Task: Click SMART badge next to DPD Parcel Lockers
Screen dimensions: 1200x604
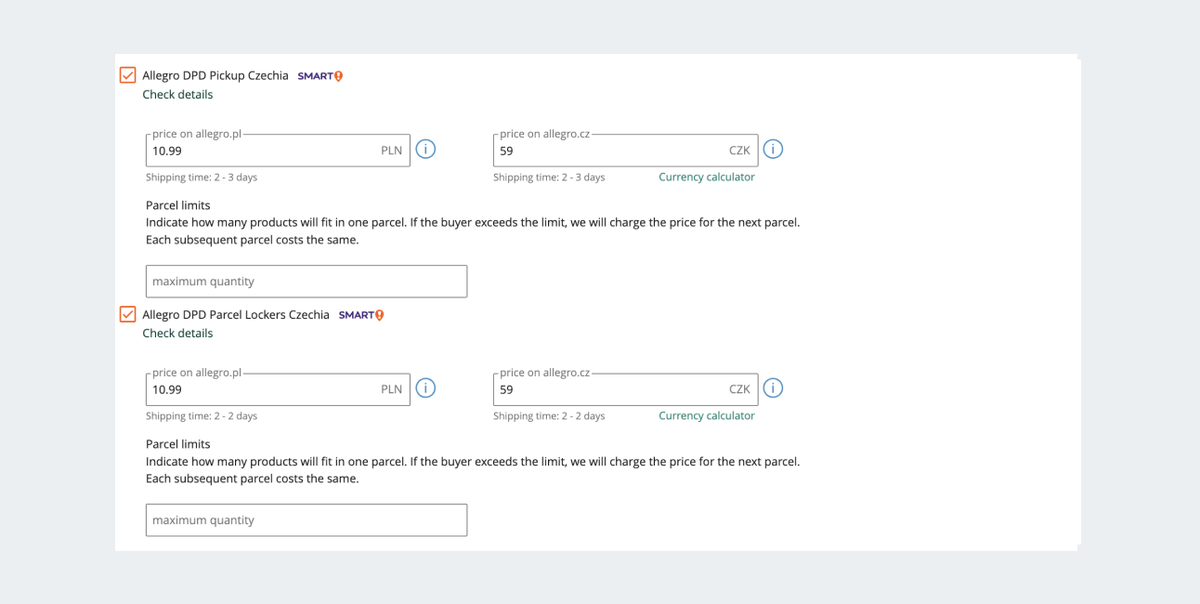Action: (362, 315)
